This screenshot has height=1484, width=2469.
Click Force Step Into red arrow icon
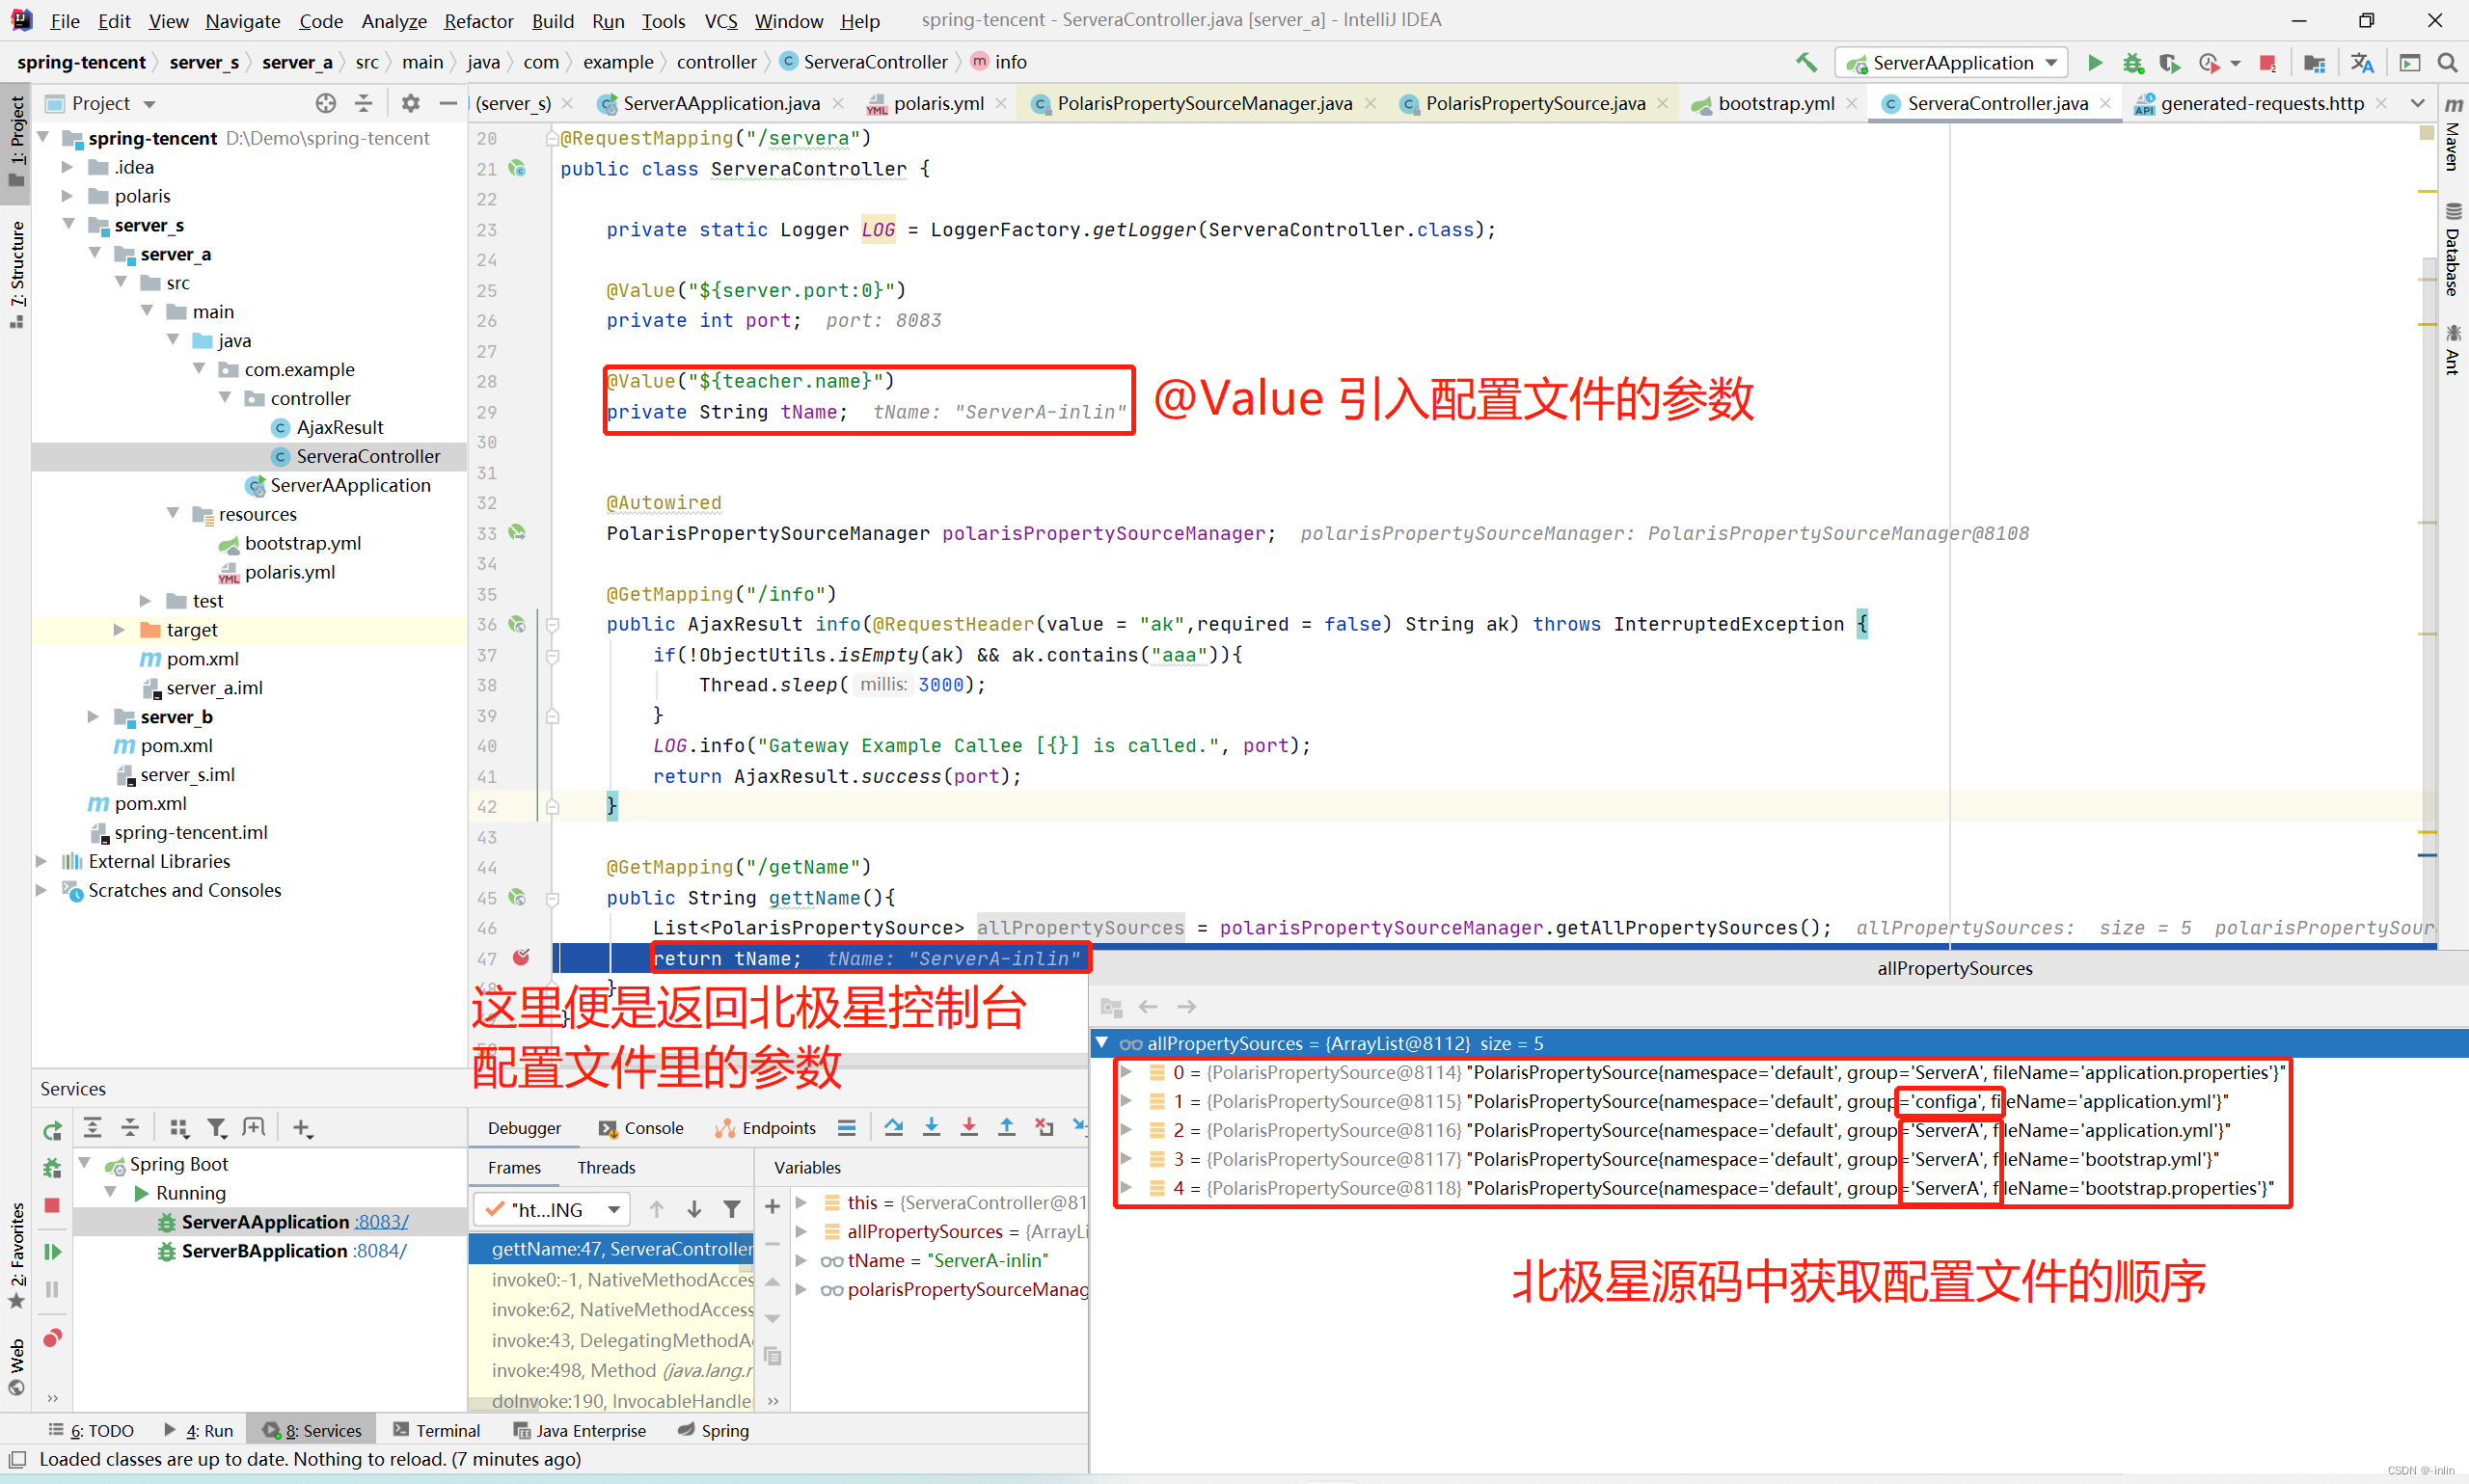[969, 1127]
